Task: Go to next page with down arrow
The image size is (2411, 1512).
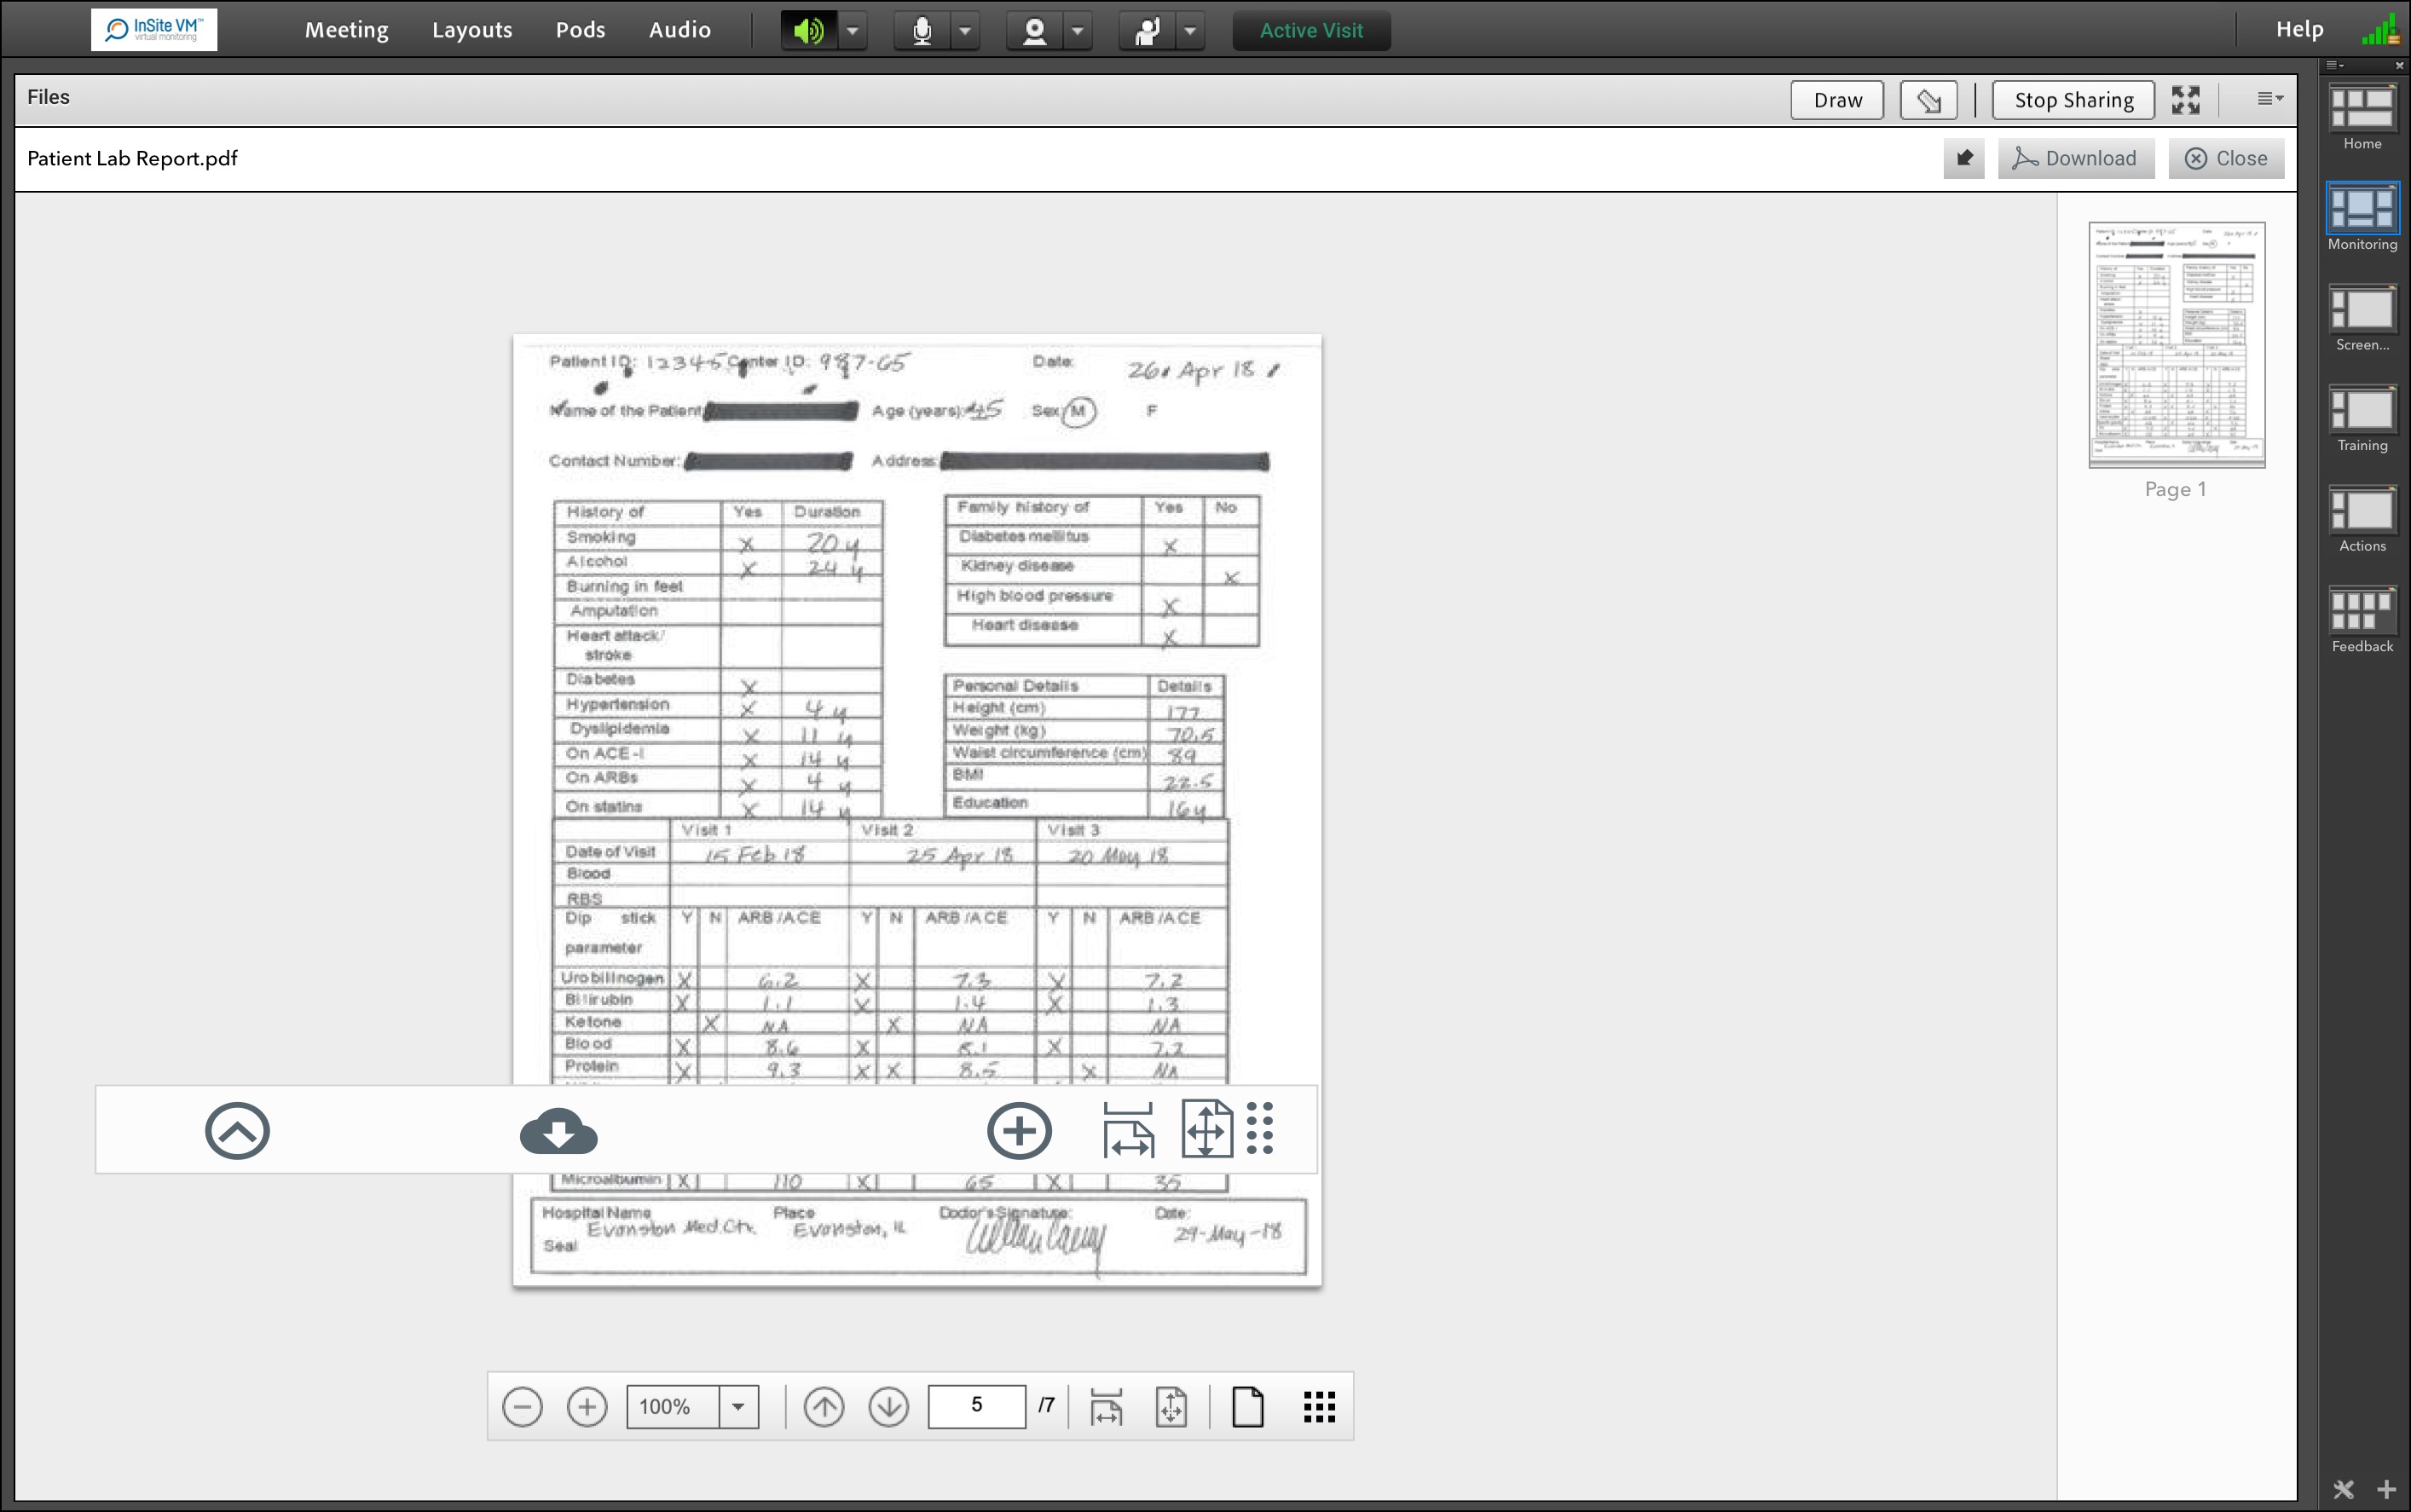Action: (x=889, y=1407)
